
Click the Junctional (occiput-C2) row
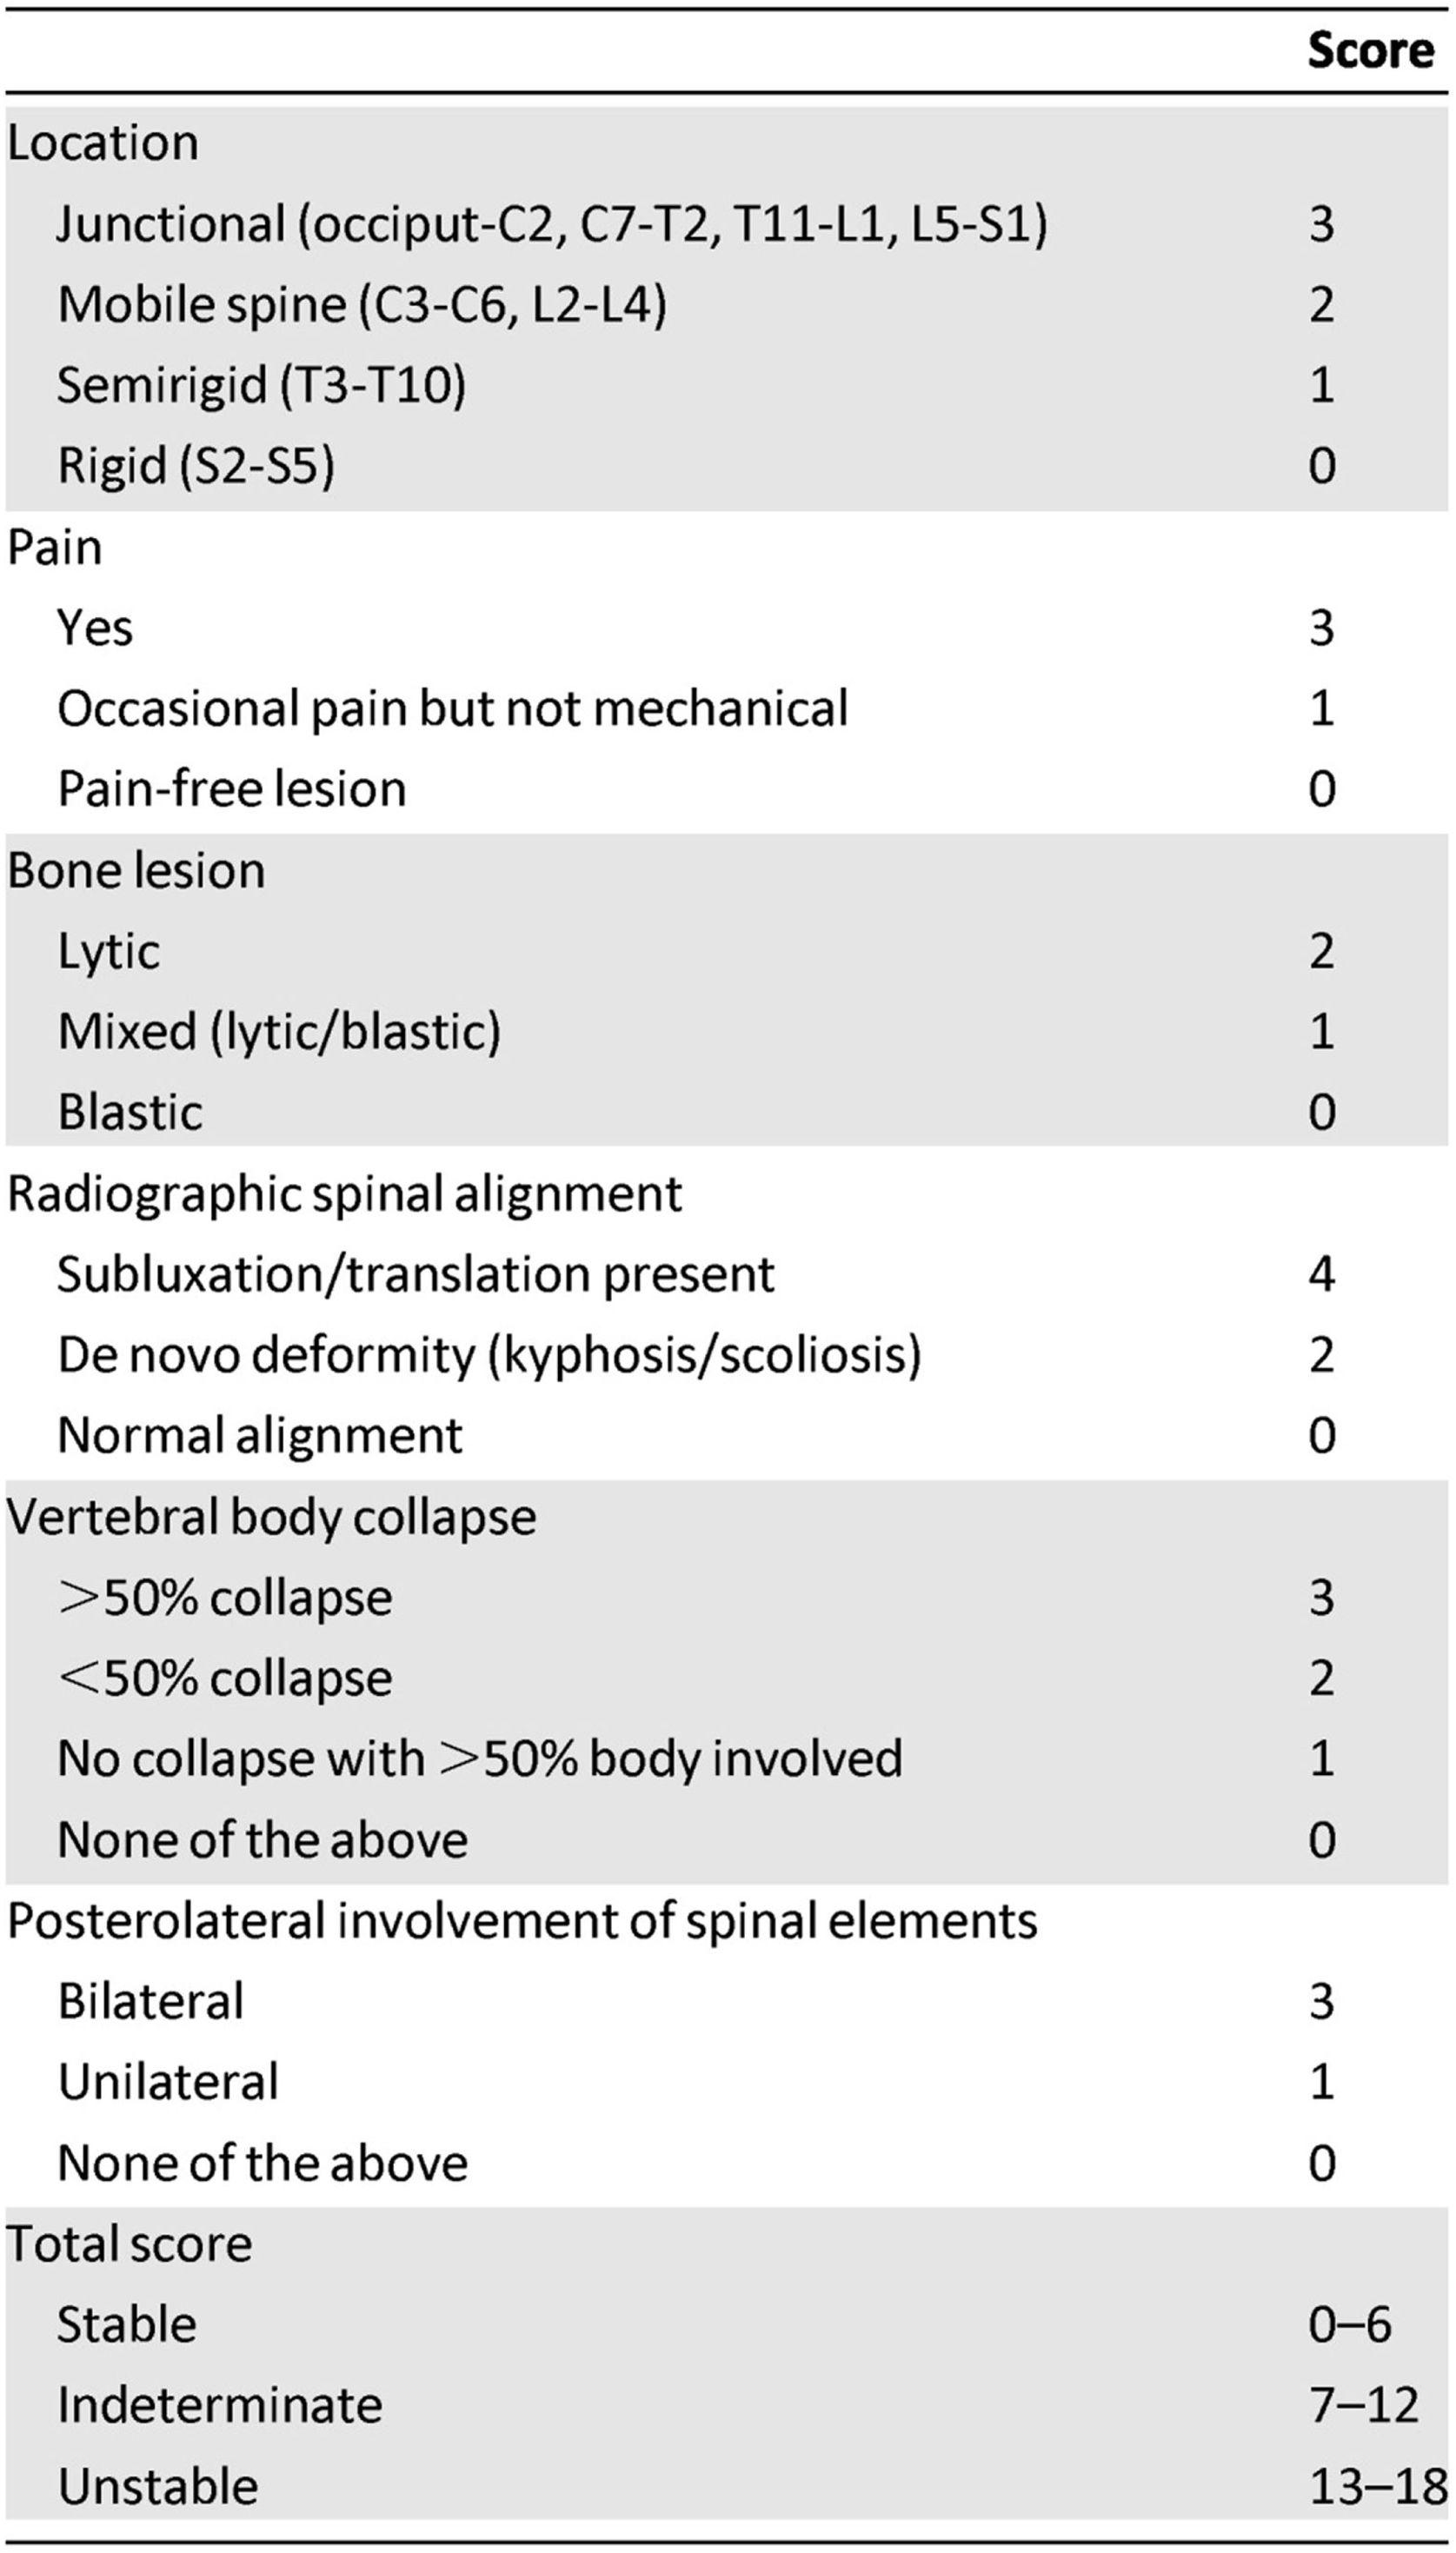[552, 224]
